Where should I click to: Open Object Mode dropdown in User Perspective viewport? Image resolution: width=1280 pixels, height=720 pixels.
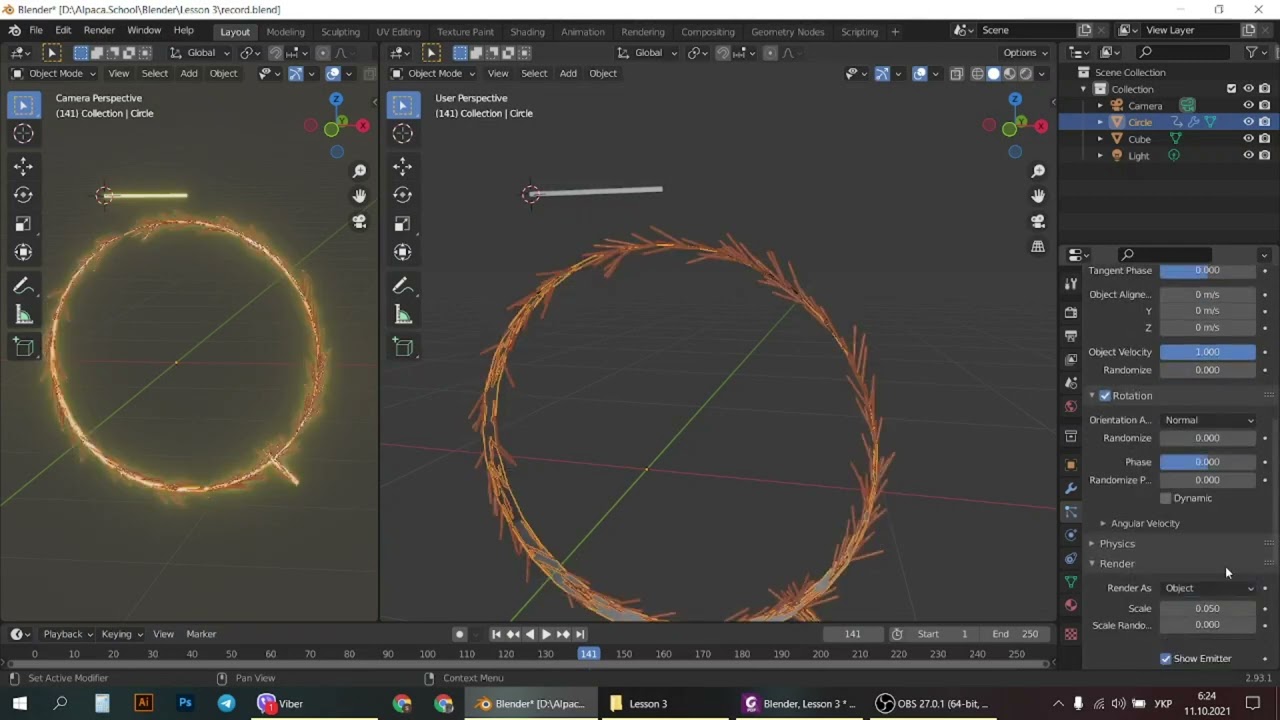[x=434, y=73]
